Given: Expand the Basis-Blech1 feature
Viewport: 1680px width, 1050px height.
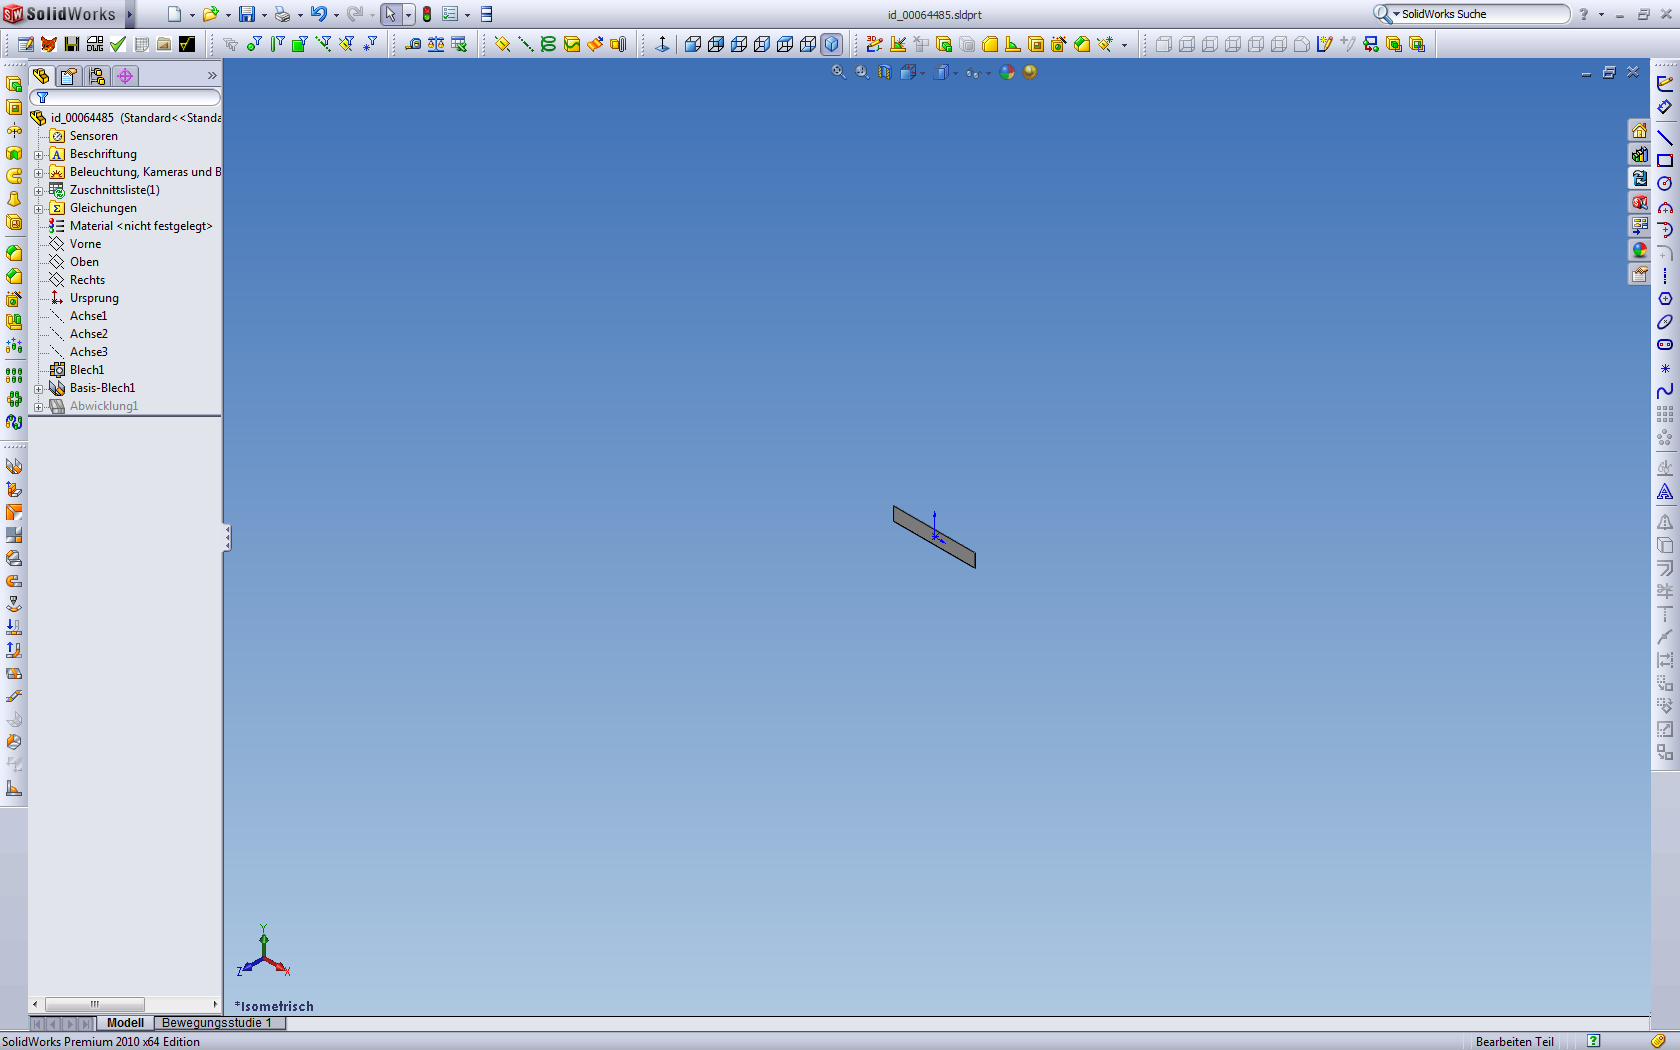Looking at the screenshot, I should click(38, 389).
